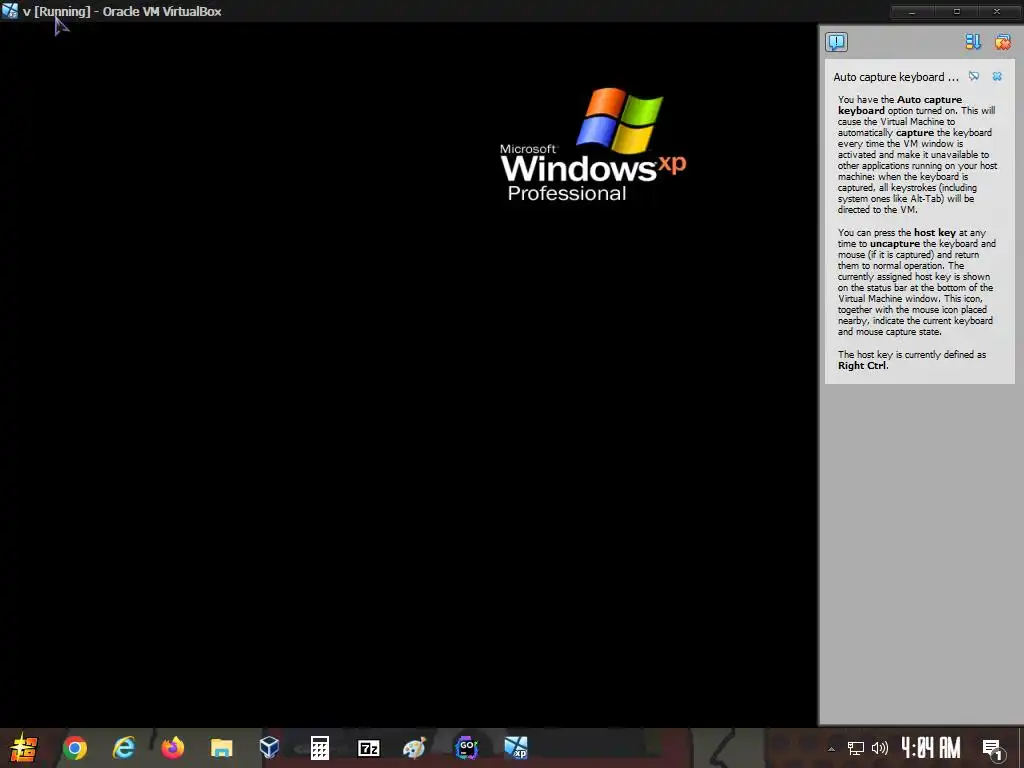This screenshot has width=1024, height=768.
Task: Open the Calculator app from taskbar
Action: (x=319, y=748)
